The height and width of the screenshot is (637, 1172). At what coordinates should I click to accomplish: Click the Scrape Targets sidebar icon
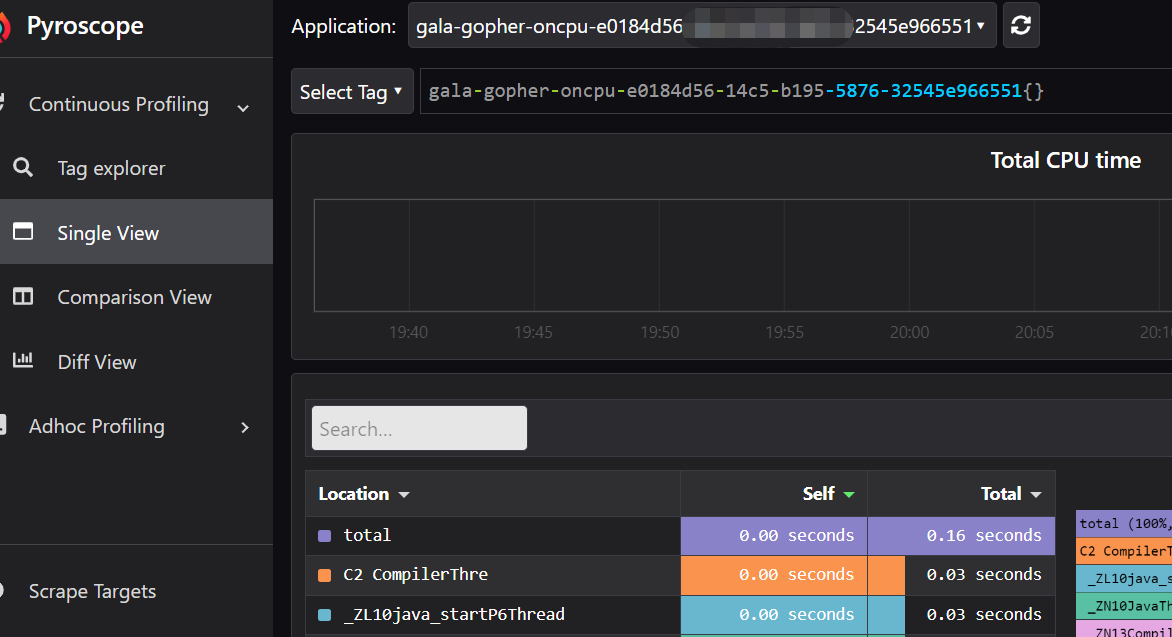(x=4, y=591)
